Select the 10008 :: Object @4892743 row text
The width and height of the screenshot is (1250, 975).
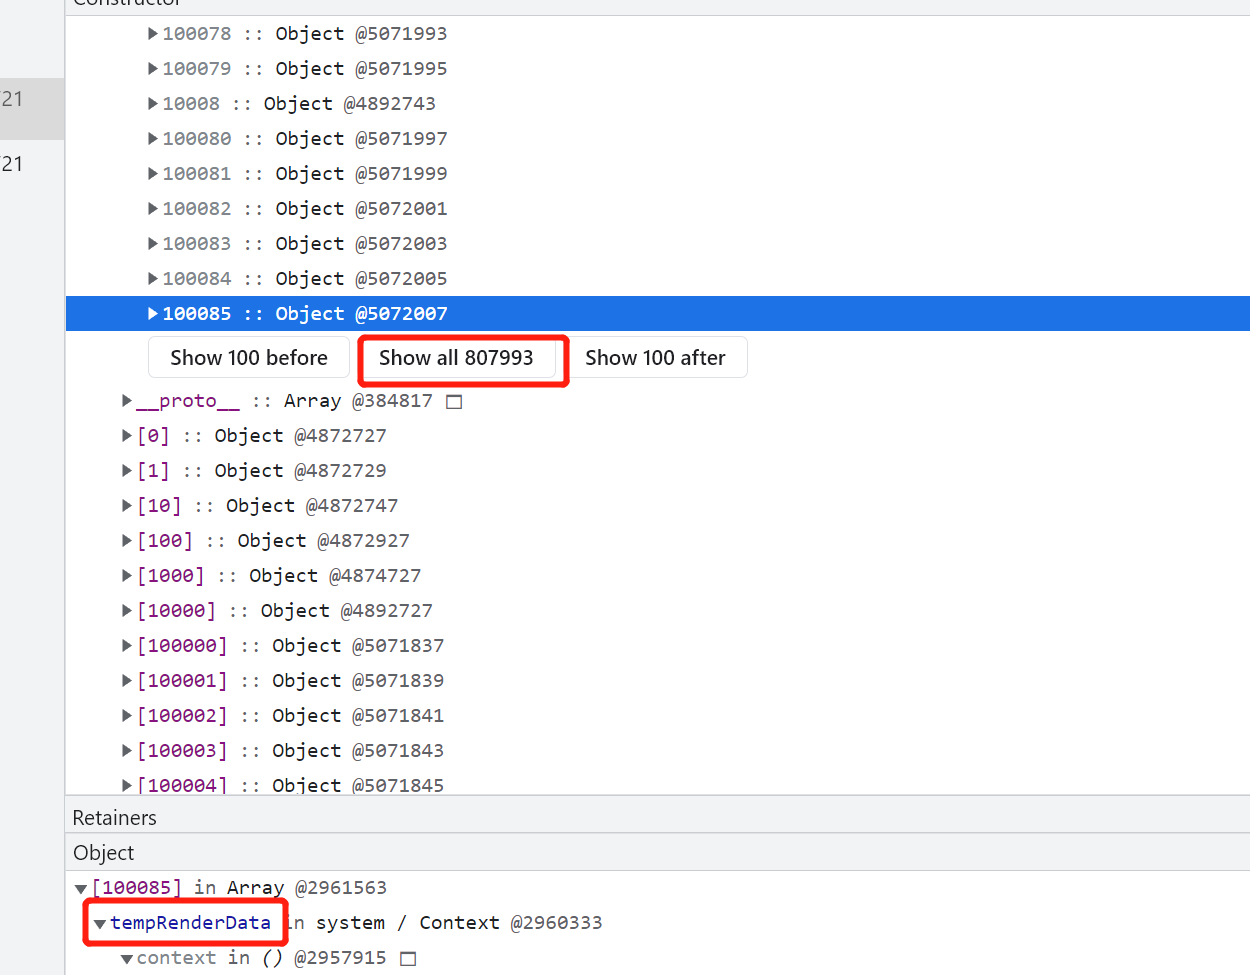coord(299,104)
